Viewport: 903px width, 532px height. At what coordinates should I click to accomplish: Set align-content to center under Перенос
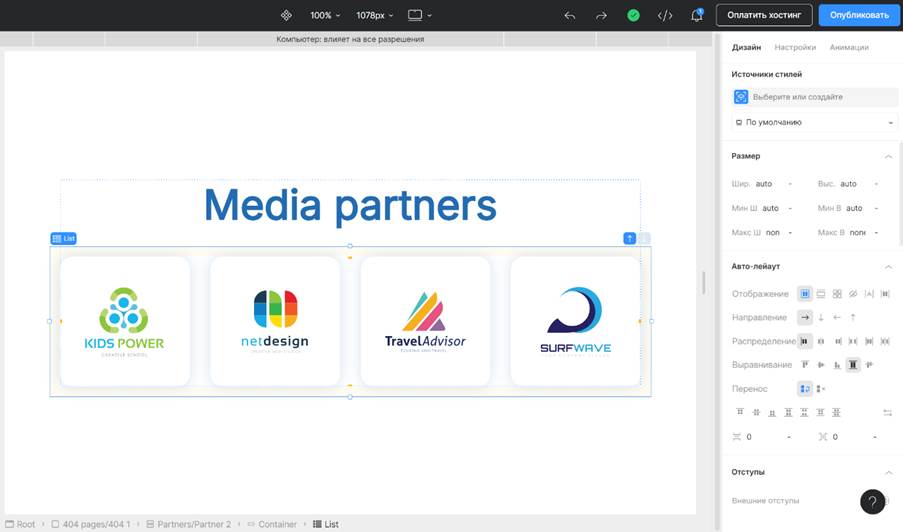pyautogui.click(x=756, y=412)
